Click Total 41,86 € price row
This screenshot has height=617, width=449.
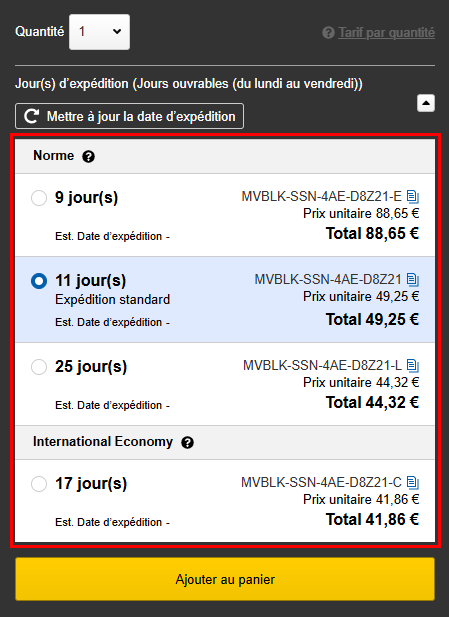tap(372, 519)
